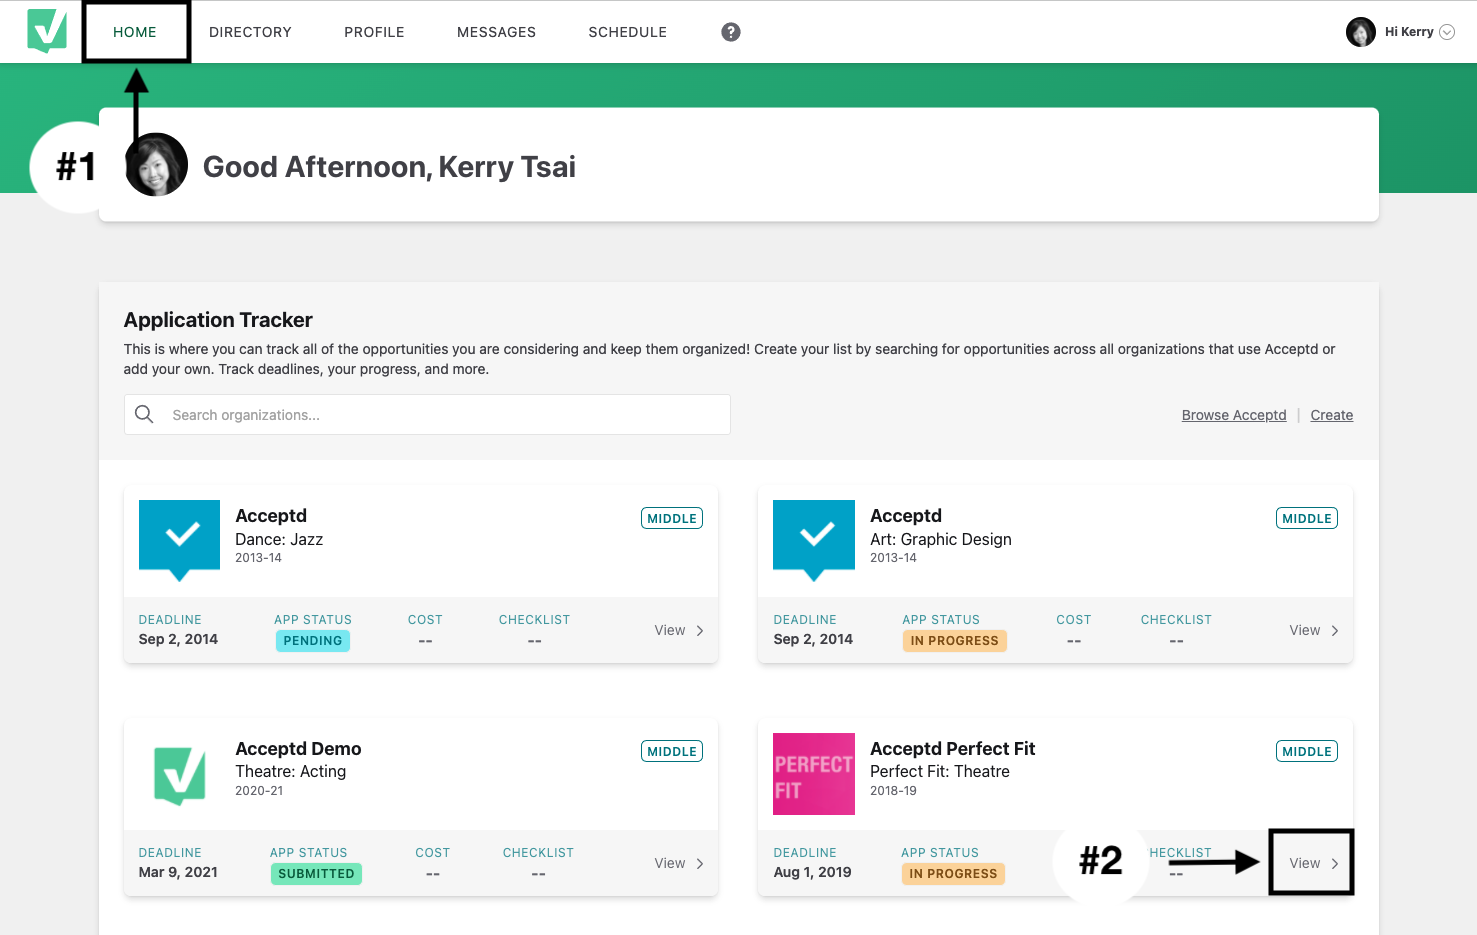This screenshot has width=1477, height=935.
Task: Click the Acceptd logo on Art: Graphic Design card
Action: tap(814, 540)
